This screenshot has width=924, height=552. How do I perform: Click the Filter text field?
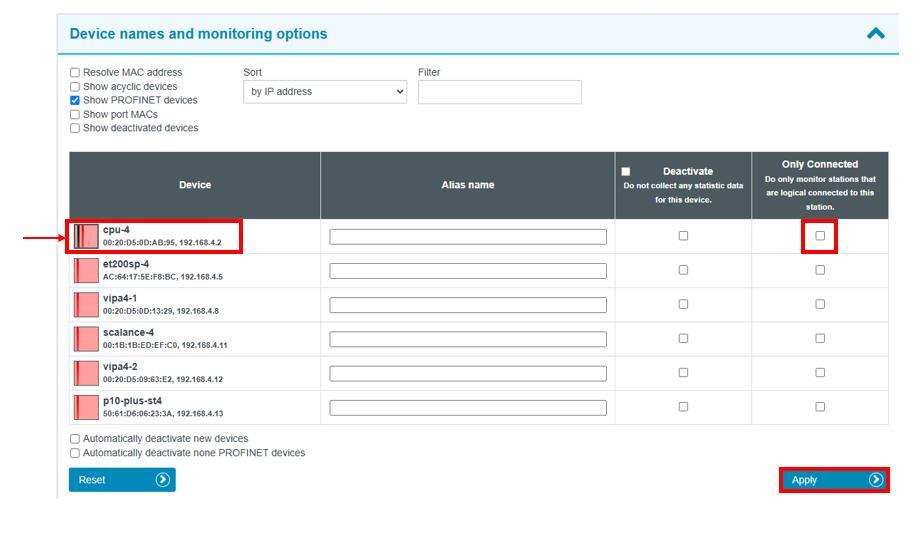click(x=500, y=92)
